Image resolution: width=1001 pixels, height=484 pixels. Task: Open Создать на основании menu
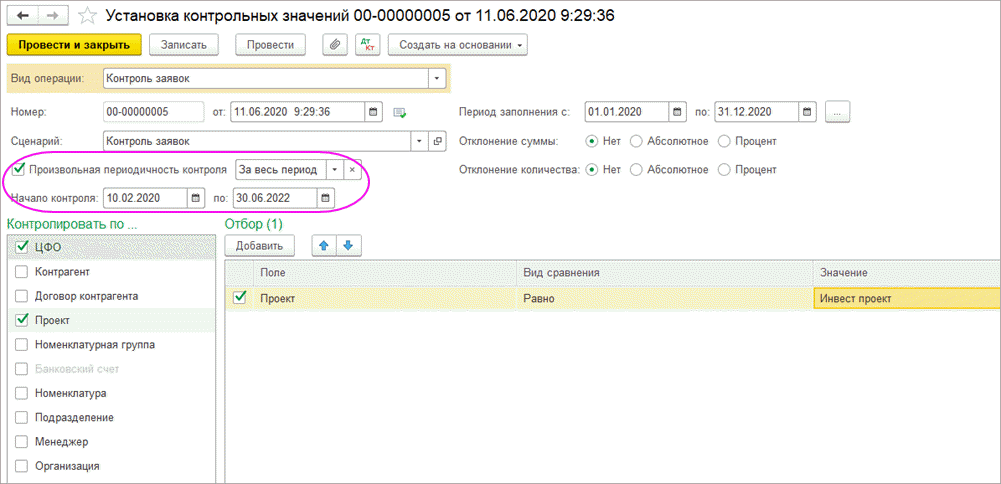457,45
